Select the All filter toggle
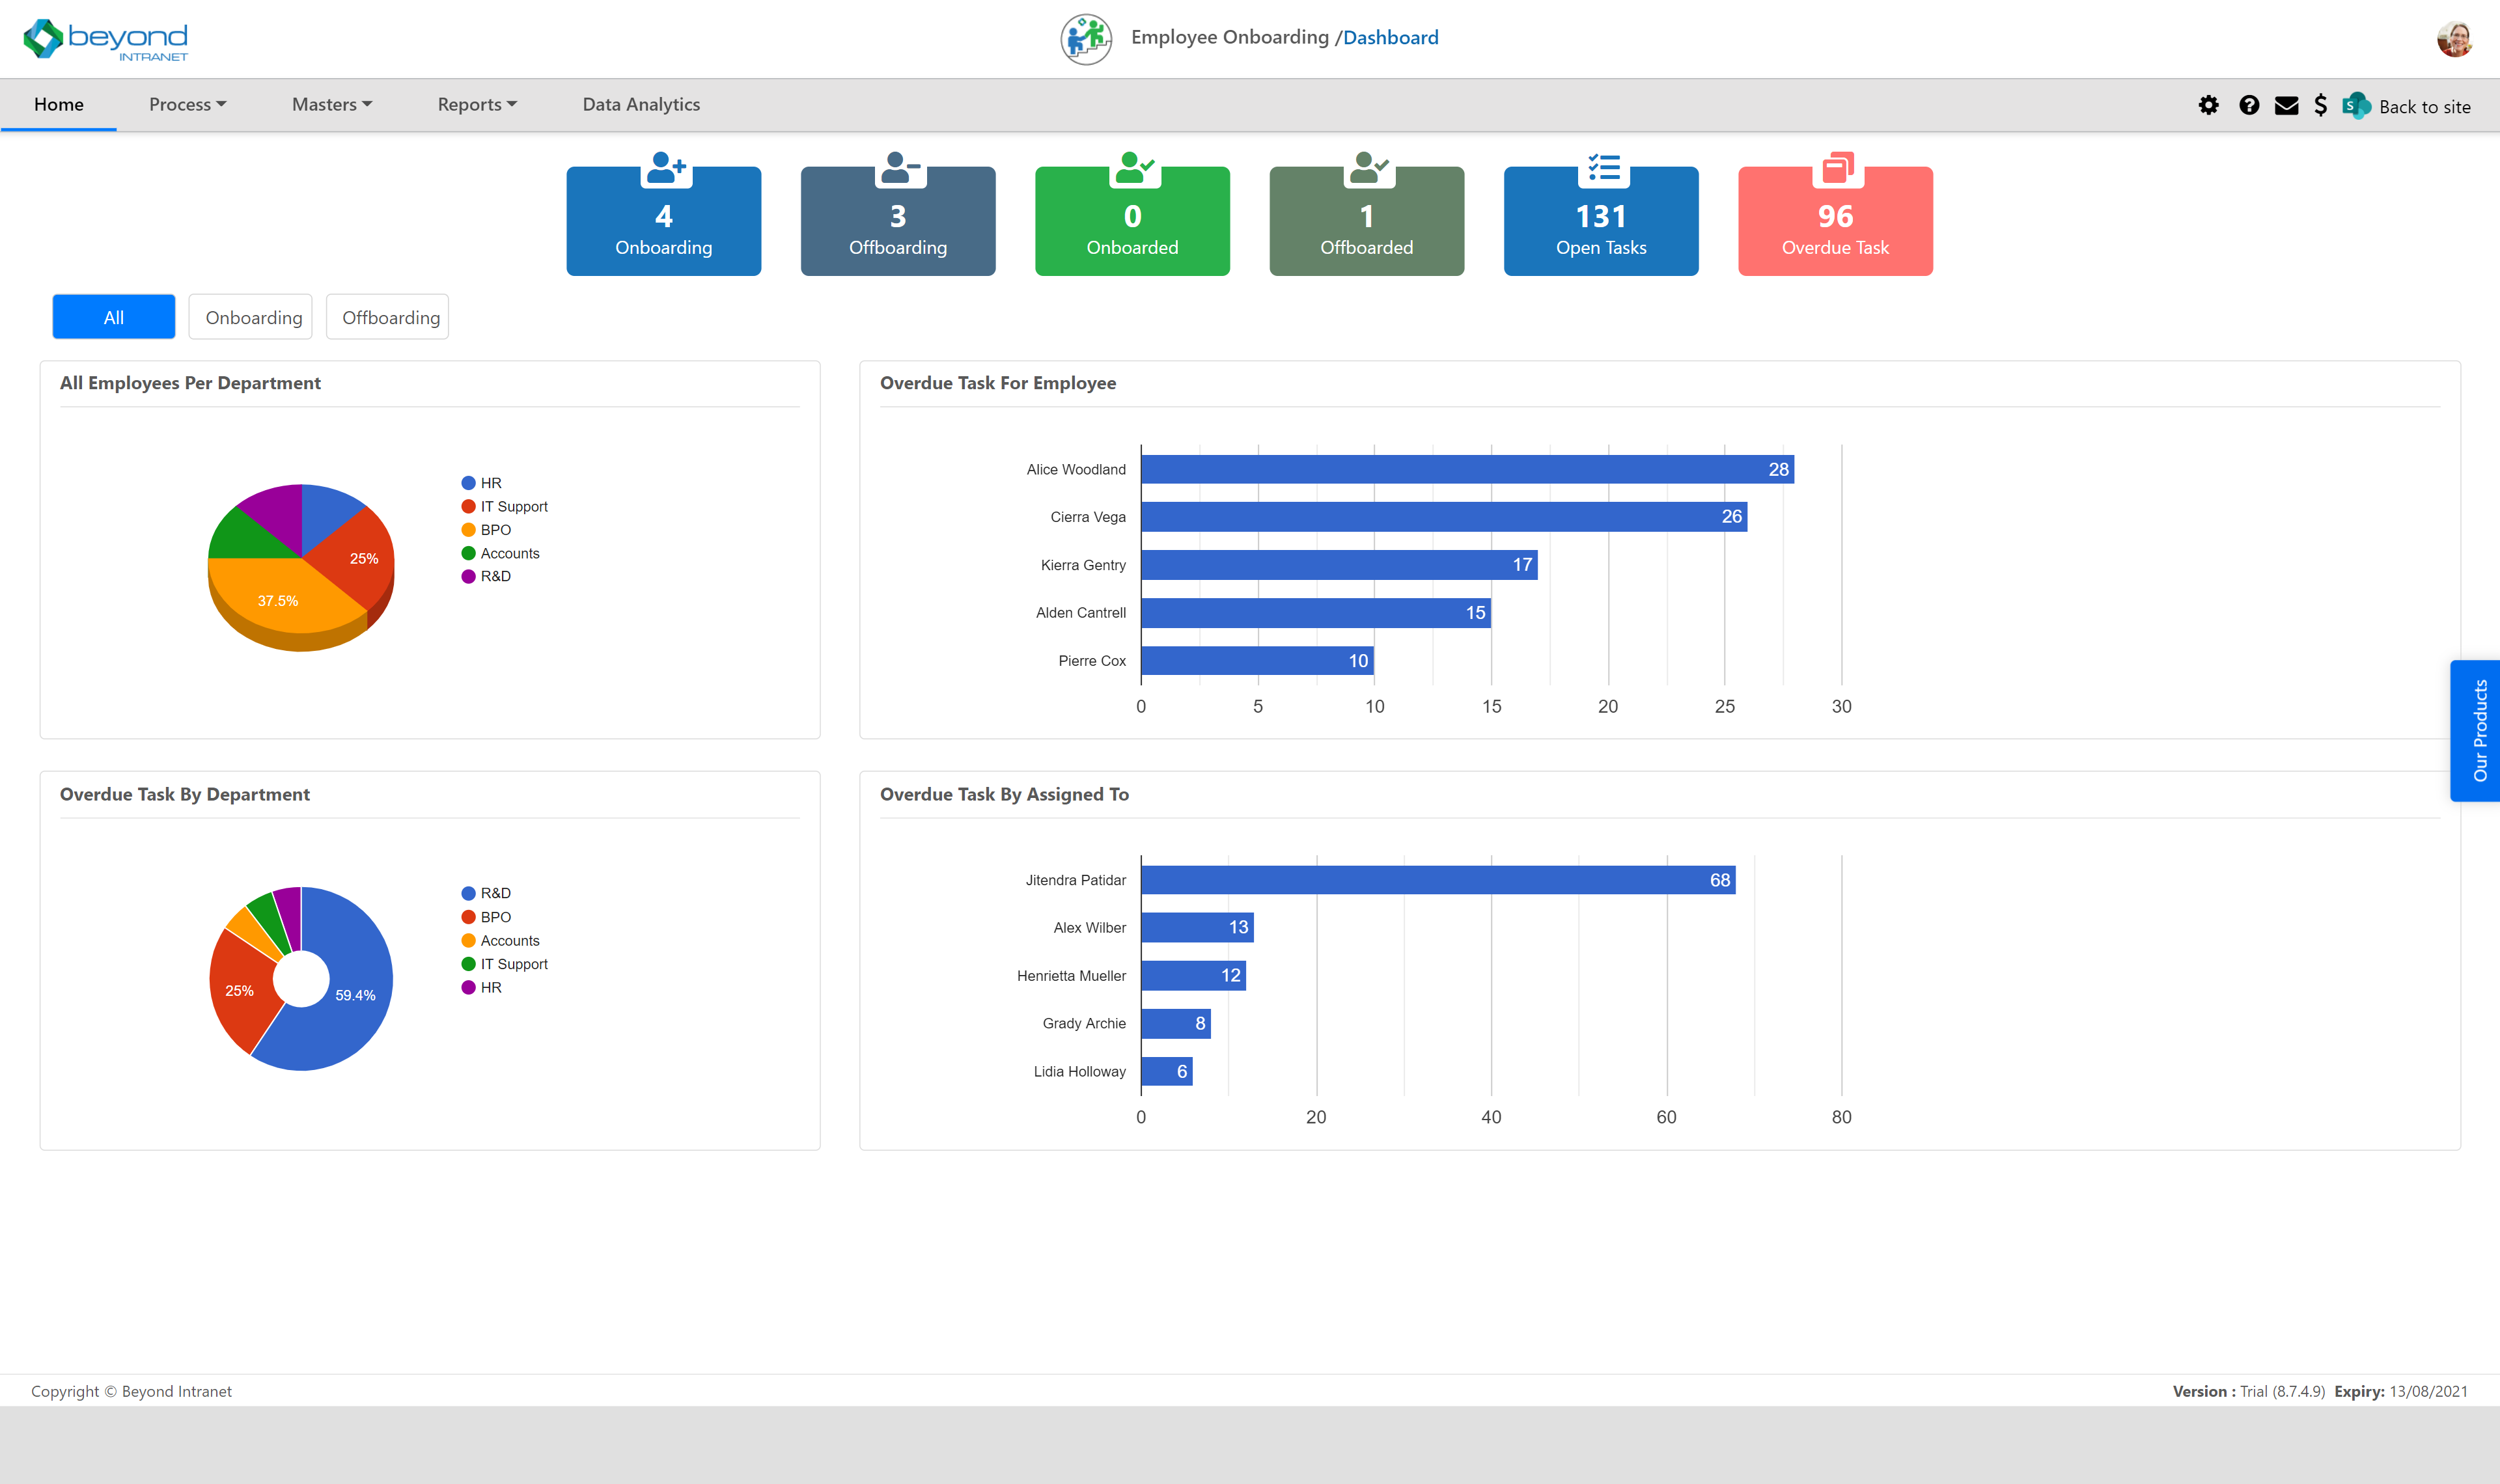The image size is (2500, 1484). click(113, 316)
